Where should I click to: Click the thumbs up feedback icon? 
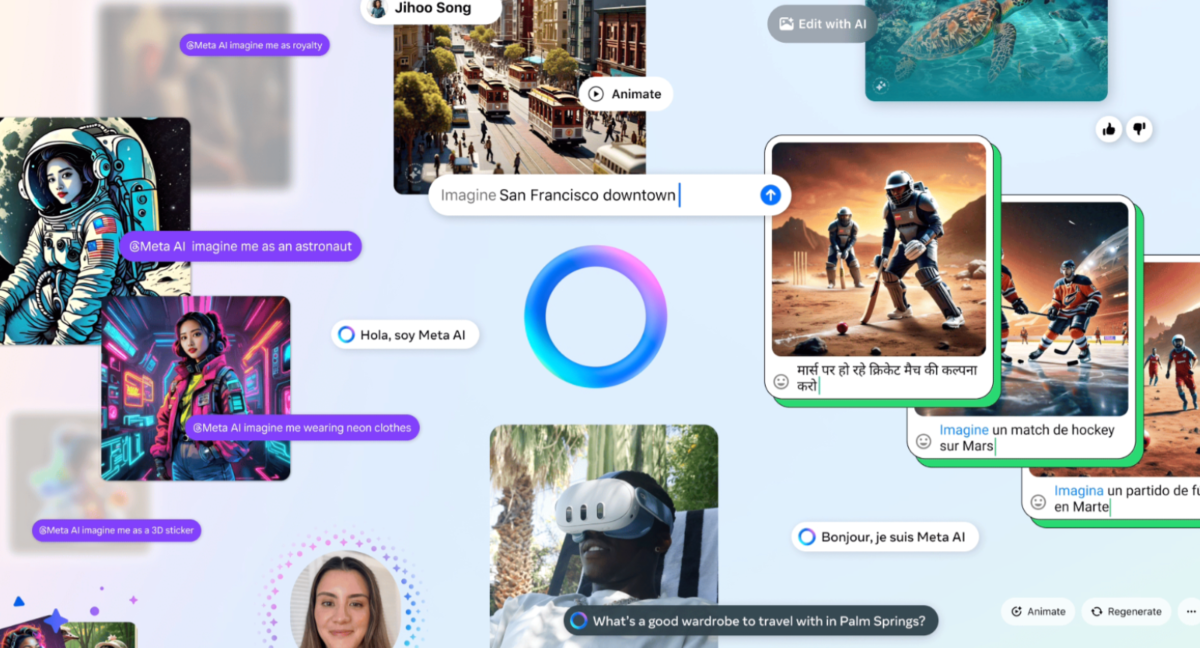[1108, 128]
